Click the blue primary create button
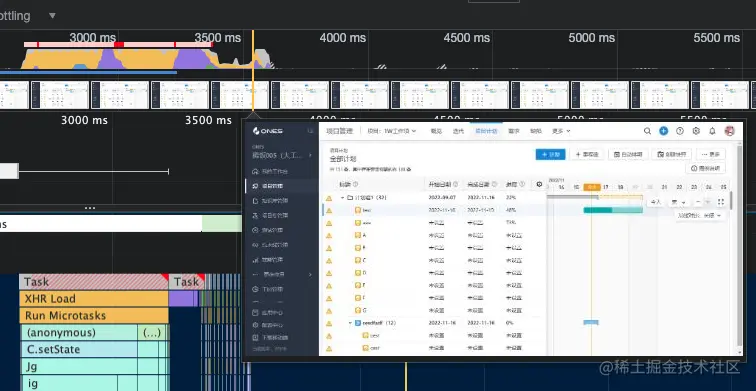The height and width of the screenshot is (391, 756). point(550,154)
